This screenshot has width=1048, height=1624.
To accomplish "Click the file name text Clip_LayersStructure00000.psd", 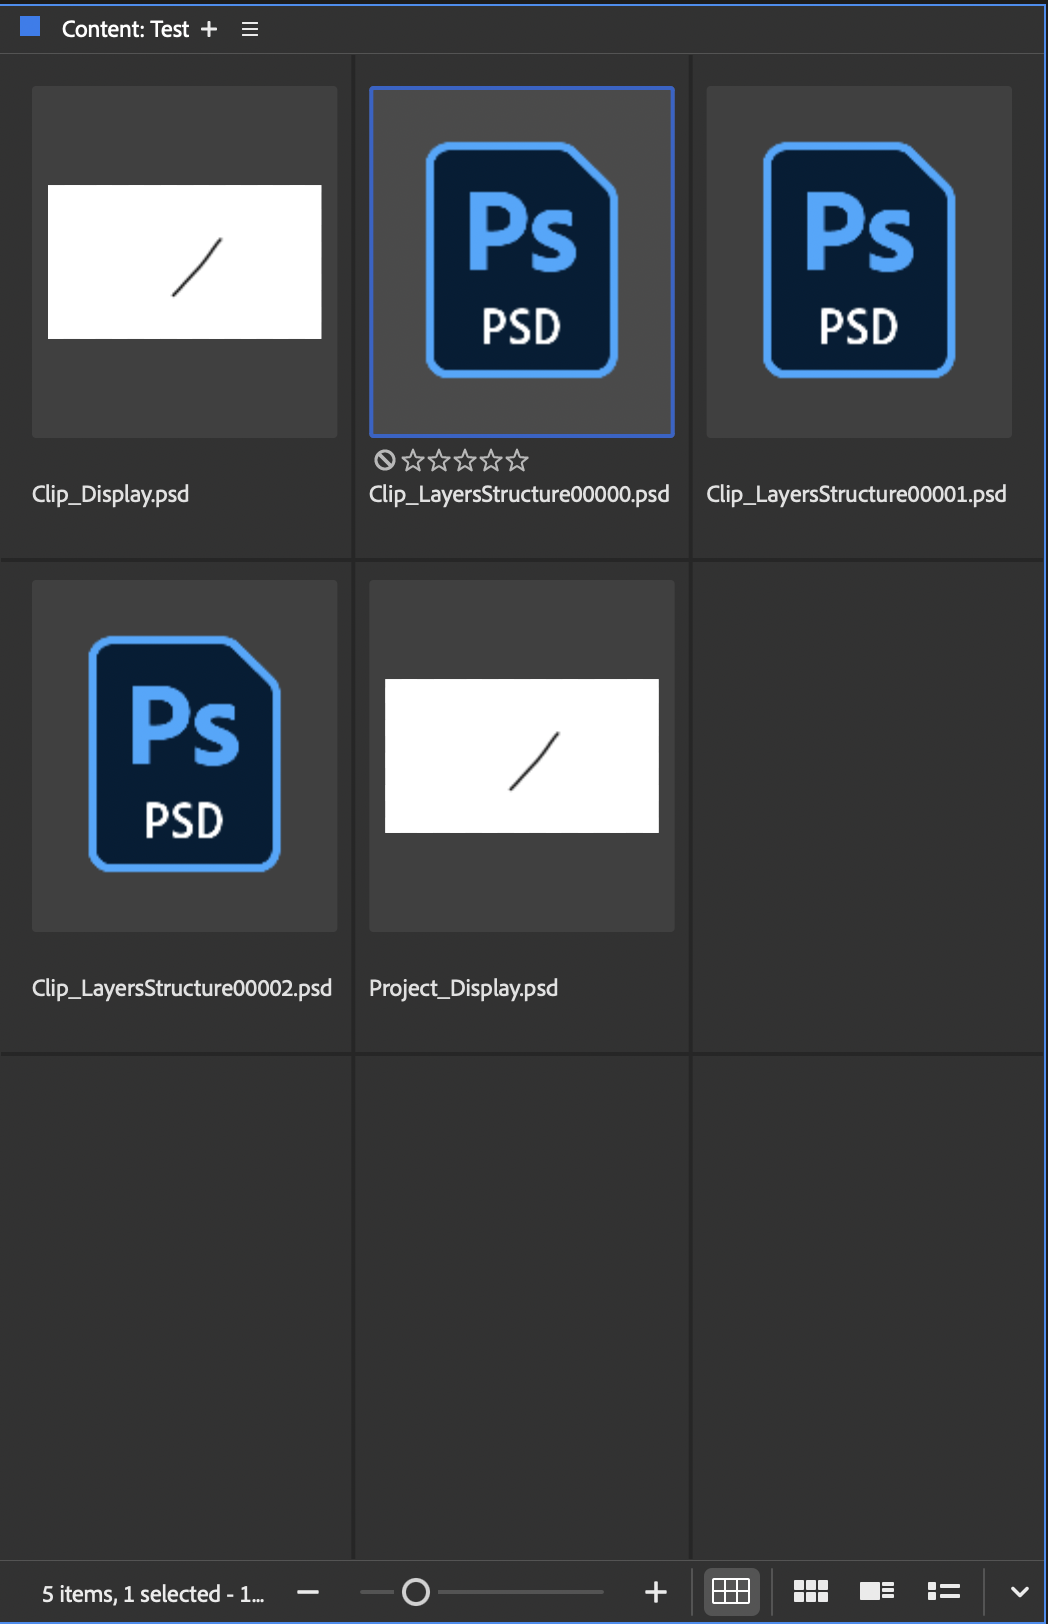I will (x=519, y=494).
